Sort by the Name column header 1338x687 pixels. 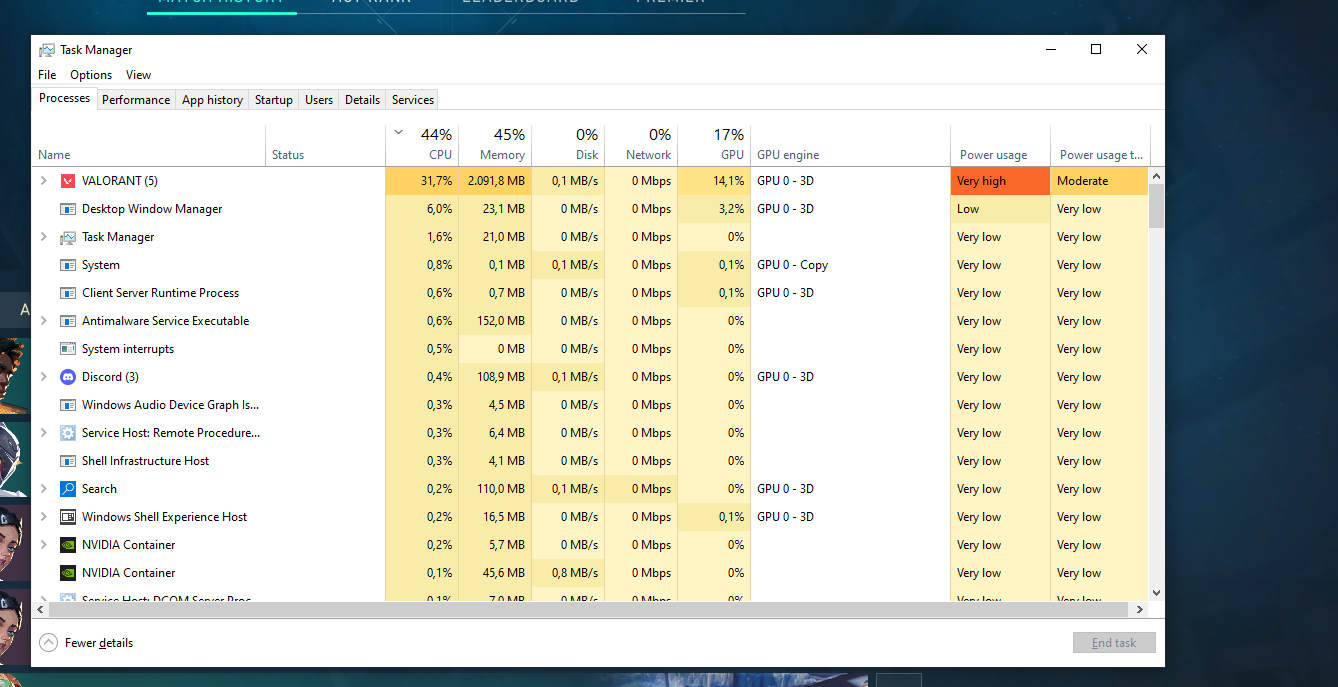(148, 145)
